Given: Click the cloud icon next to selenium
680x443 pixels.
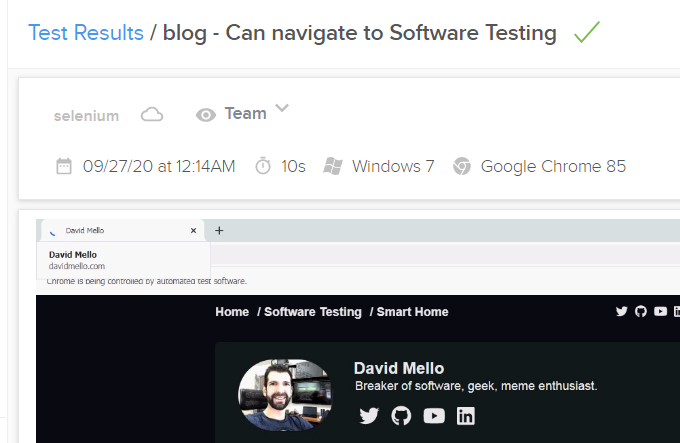Looking at the screenshot, I should click(x=152, y=115).
